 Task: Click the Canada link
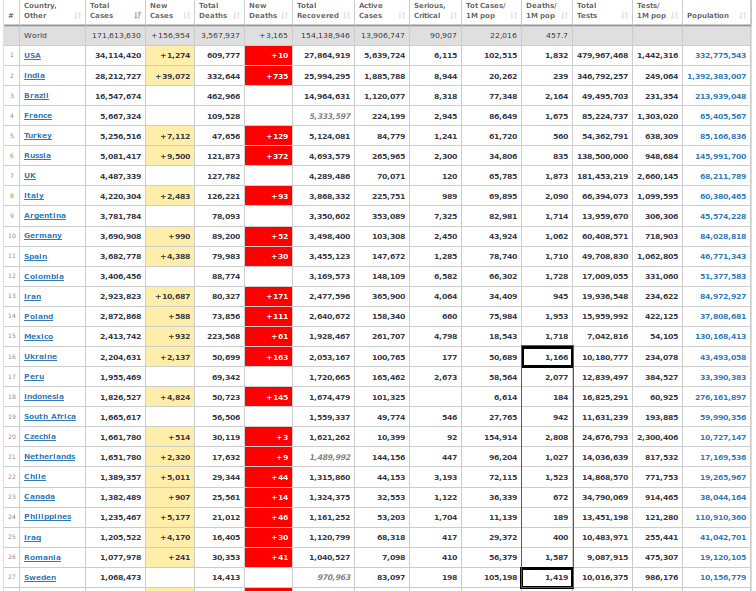pos(40,497)
